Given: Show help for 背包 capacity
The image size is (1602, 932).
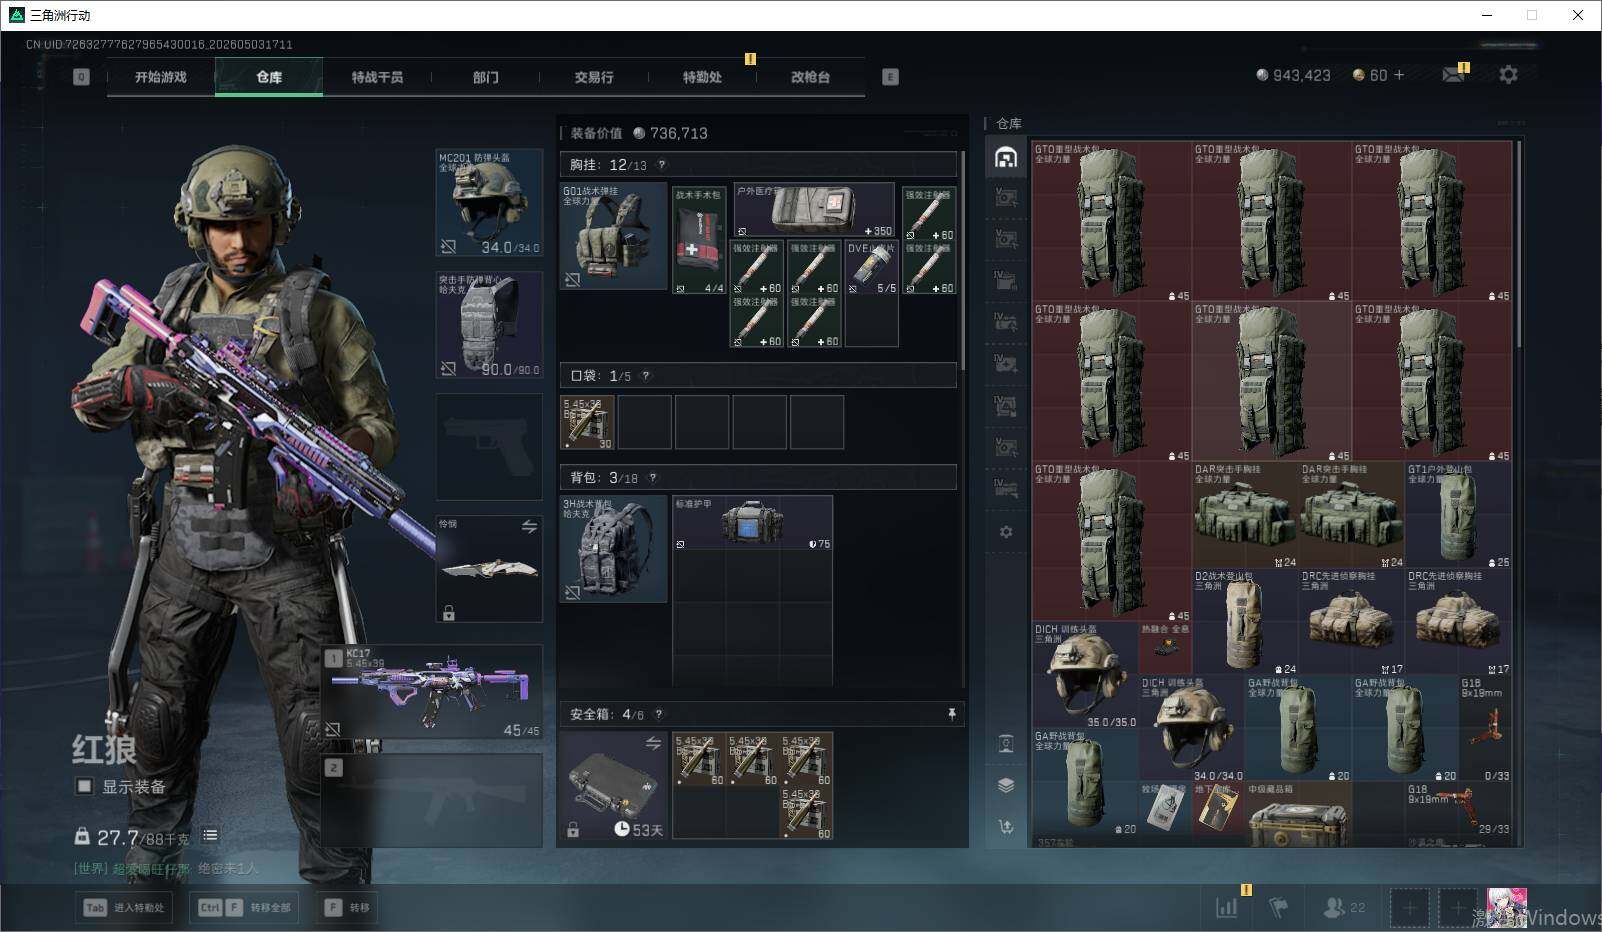Looking at the screenshot, I should [653, 478].
